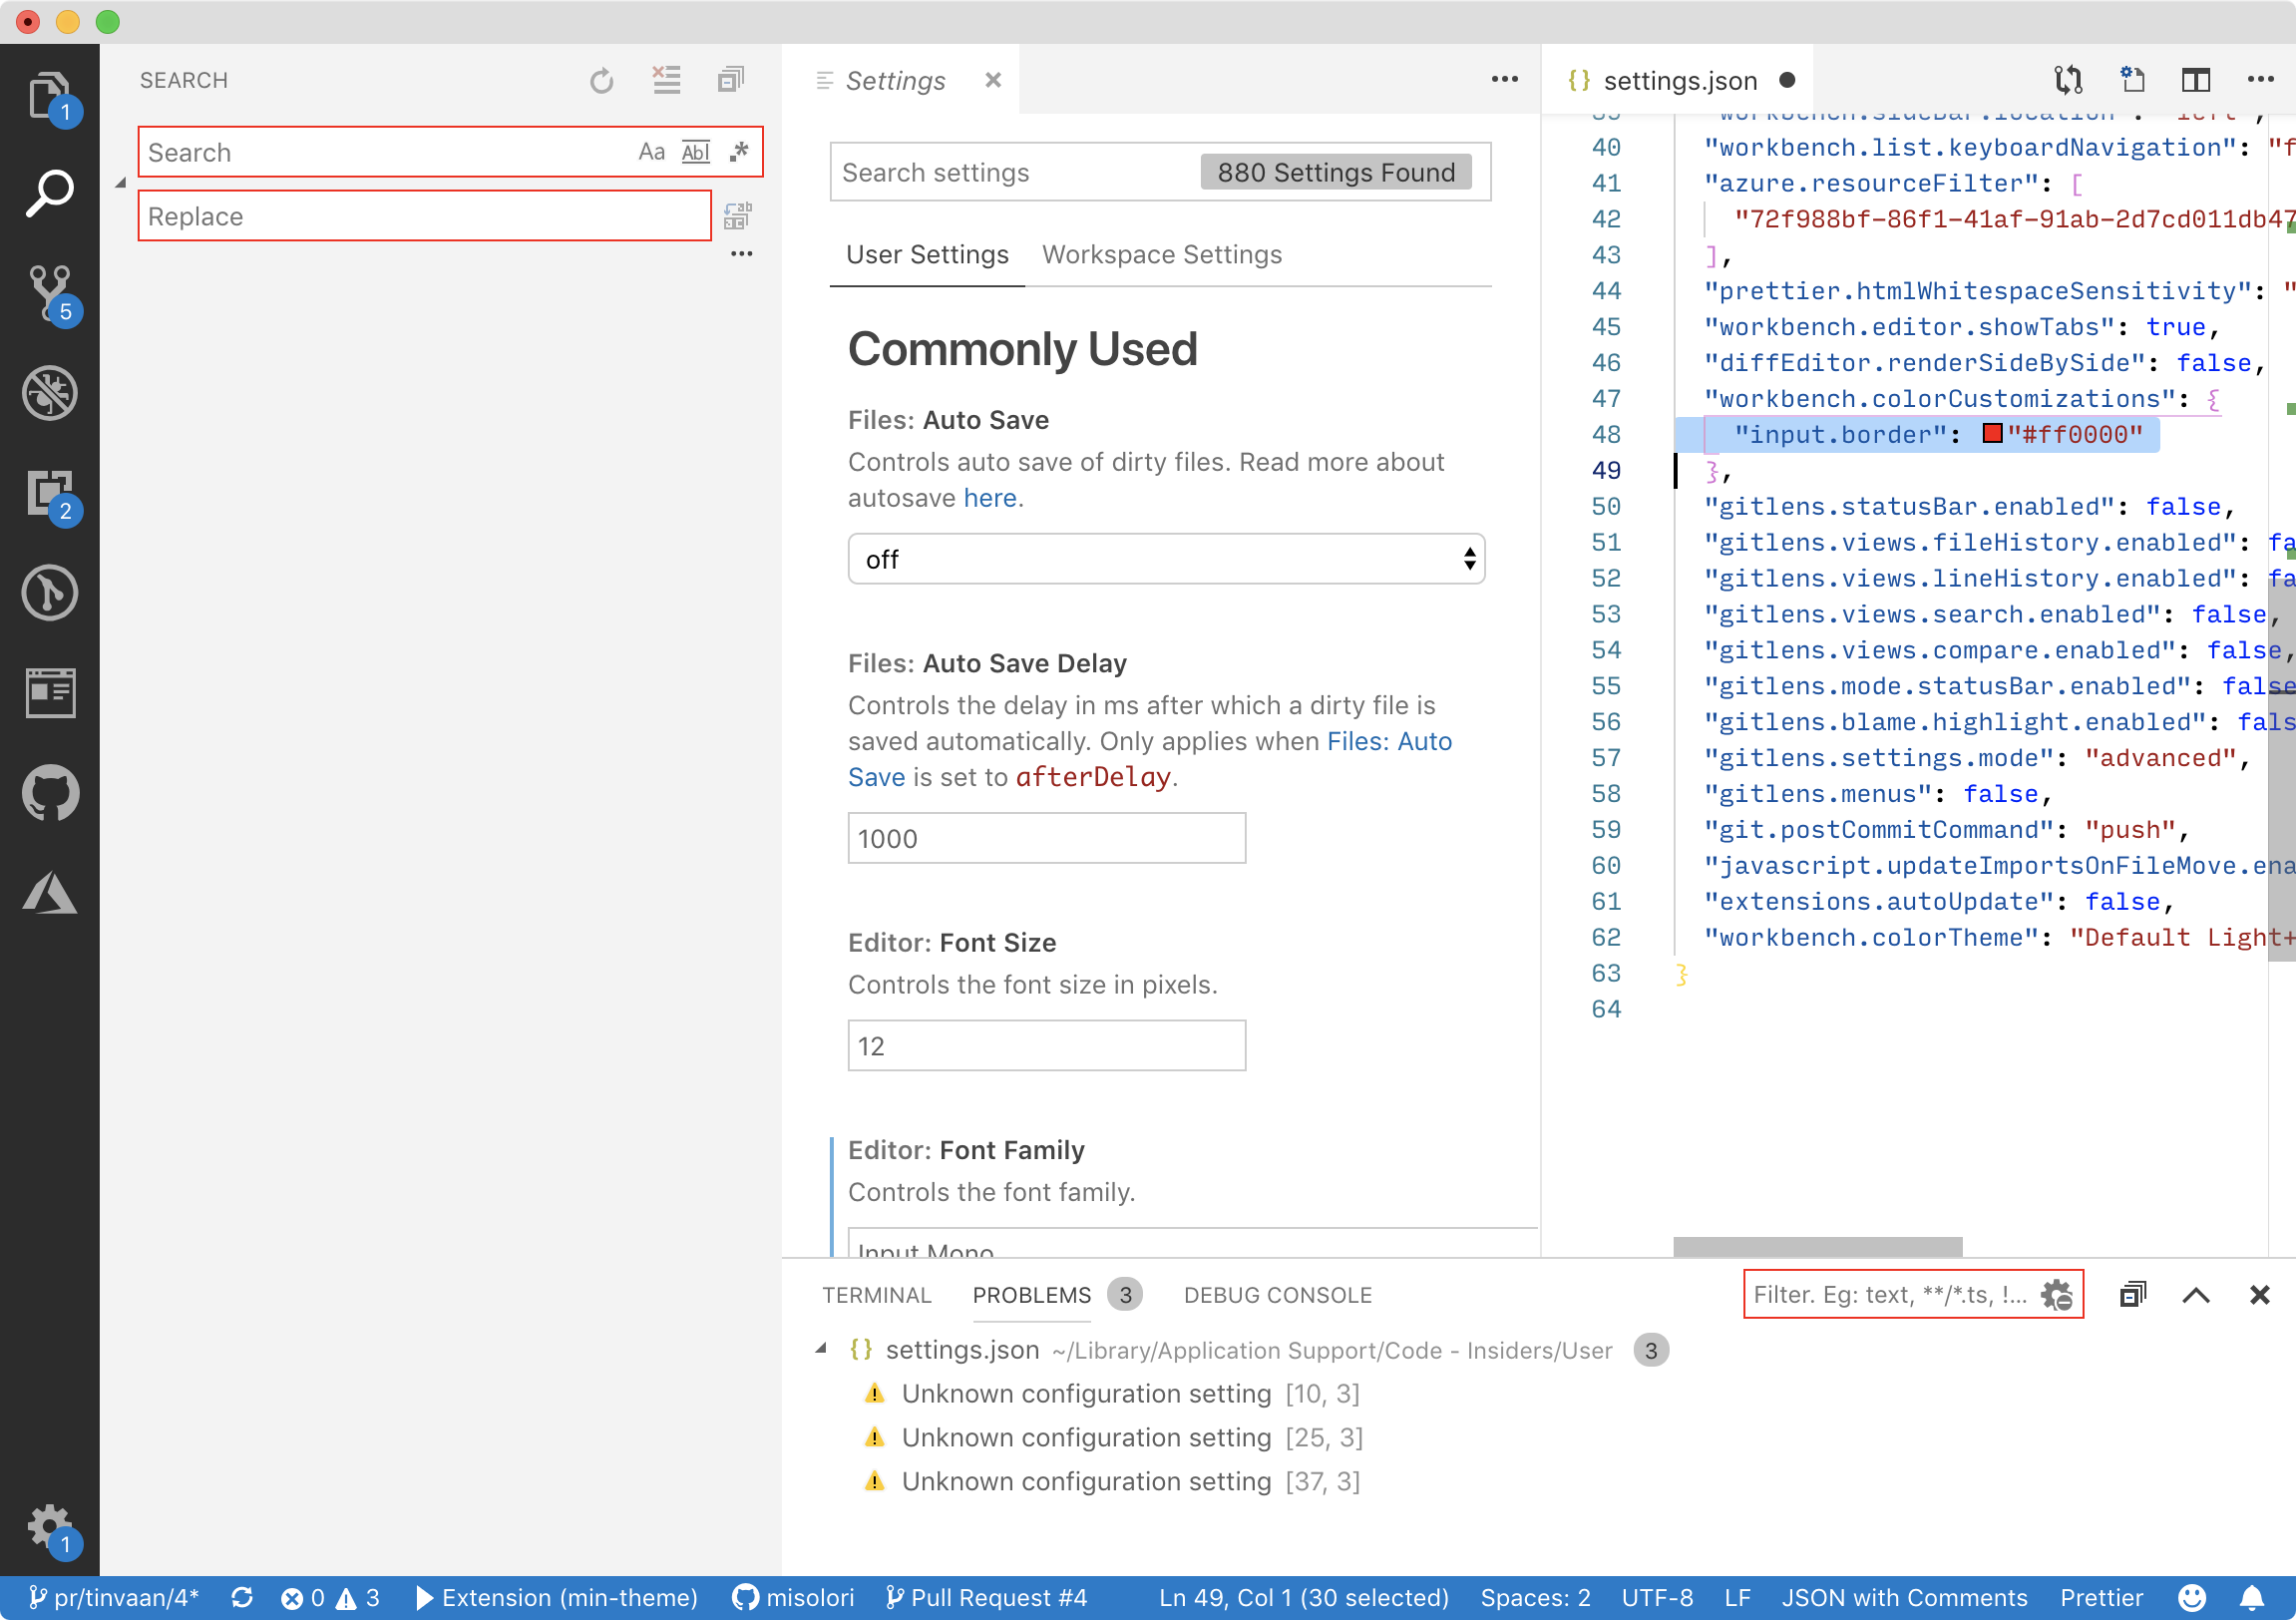
Task: Click the Problems filter input field
Action: pos(1890,1294)
